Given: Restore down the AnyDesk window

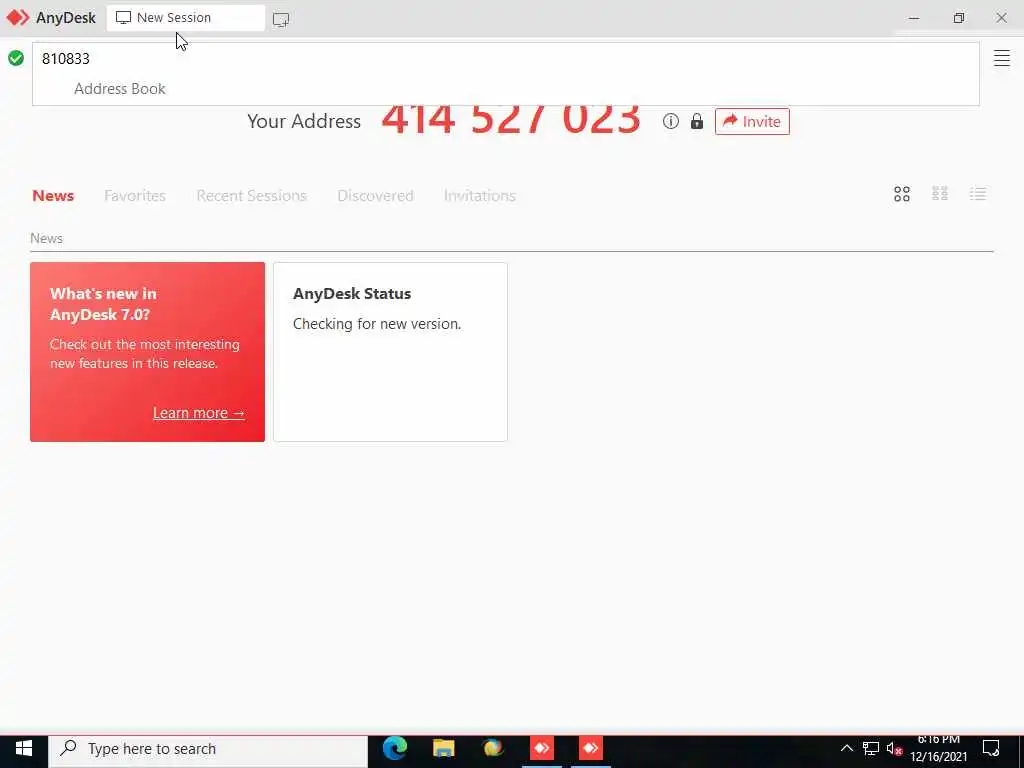Looking at the screenshot, I should 959,18.
